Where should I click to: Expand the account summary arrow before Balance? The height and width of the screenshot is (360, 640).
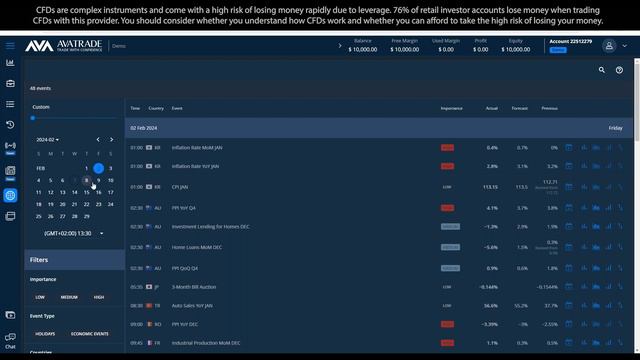coord(340,46)
